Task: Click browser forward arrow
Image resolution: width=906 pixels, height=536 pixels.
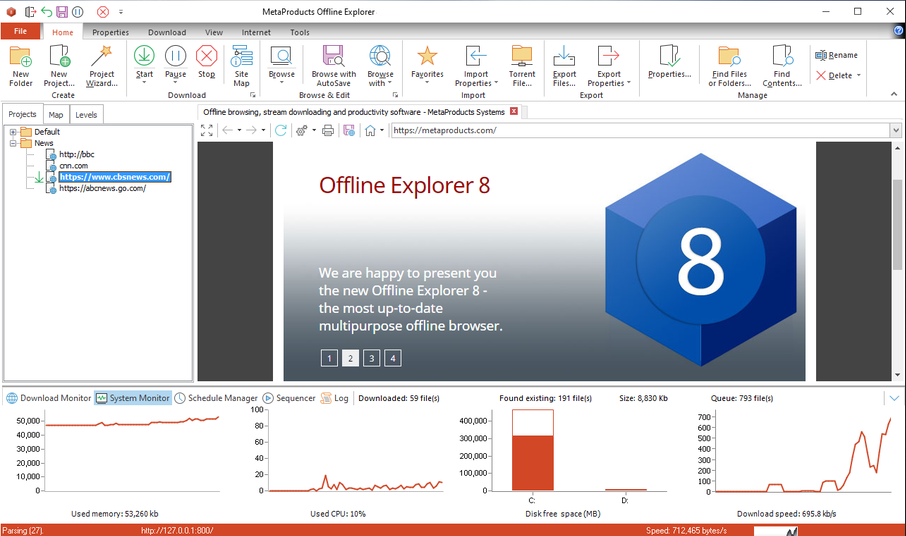Action: 251,131
